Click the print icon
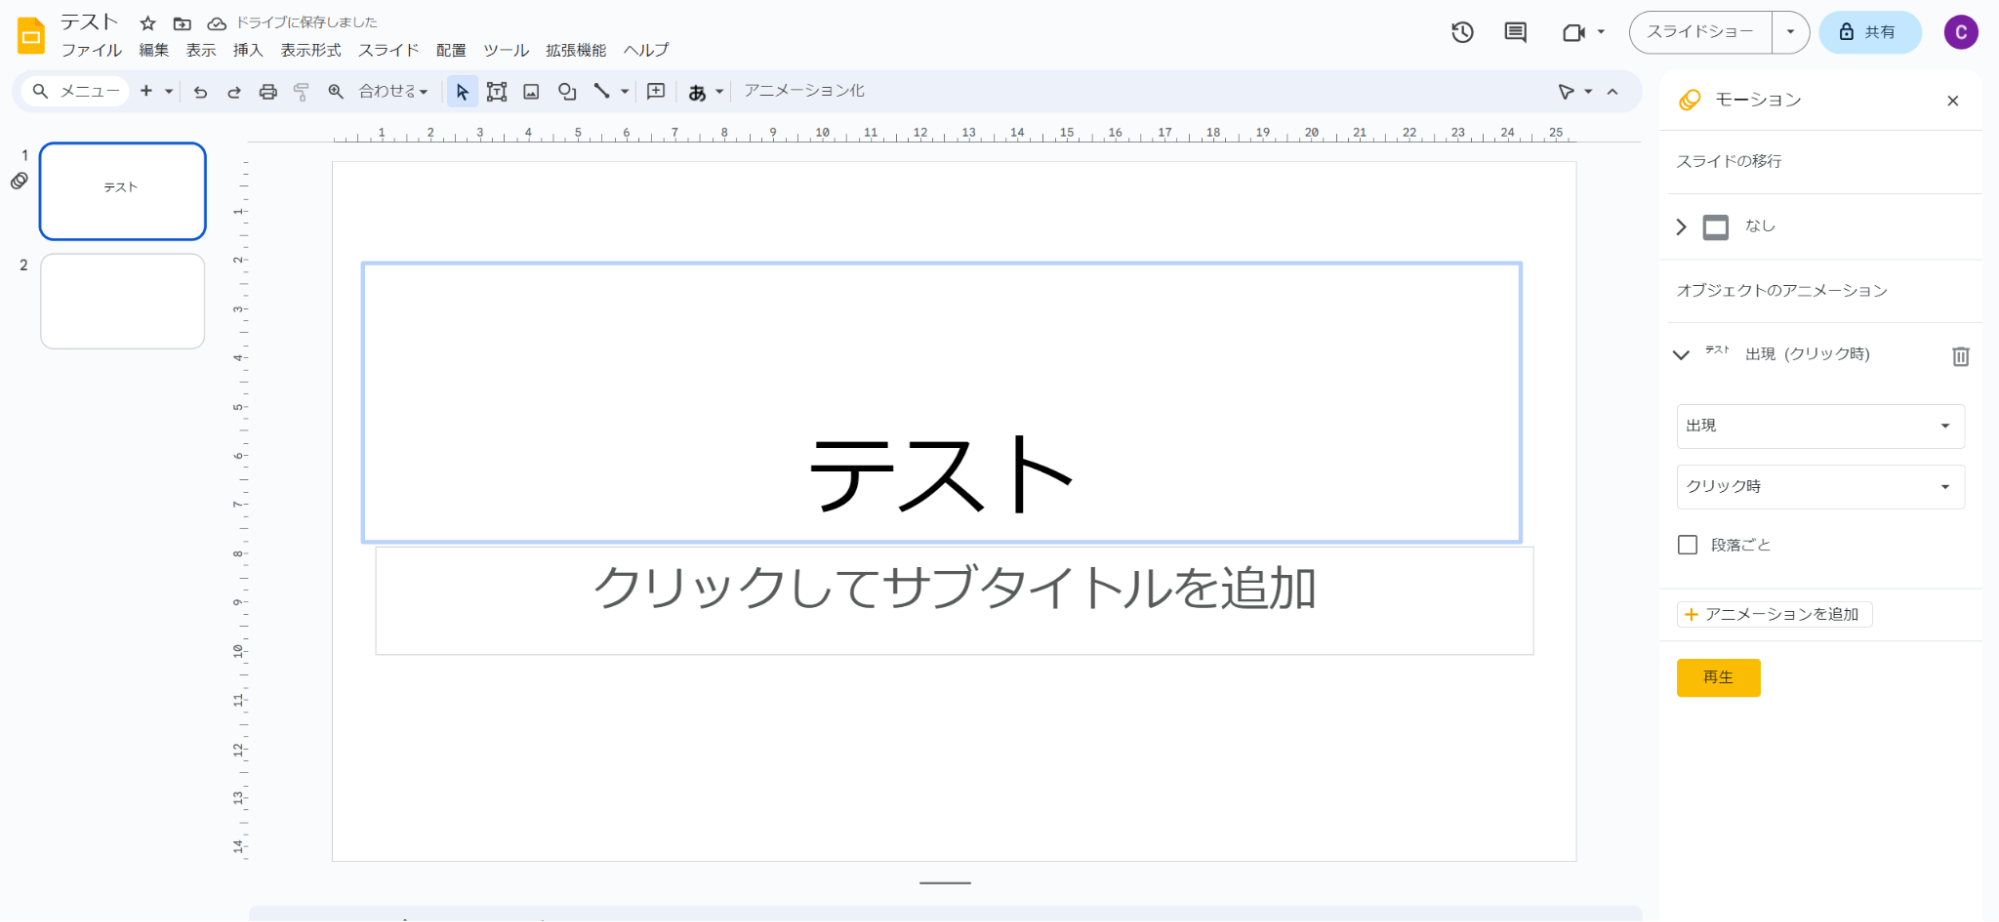The image size is (1999, 922). click(267, 92)
